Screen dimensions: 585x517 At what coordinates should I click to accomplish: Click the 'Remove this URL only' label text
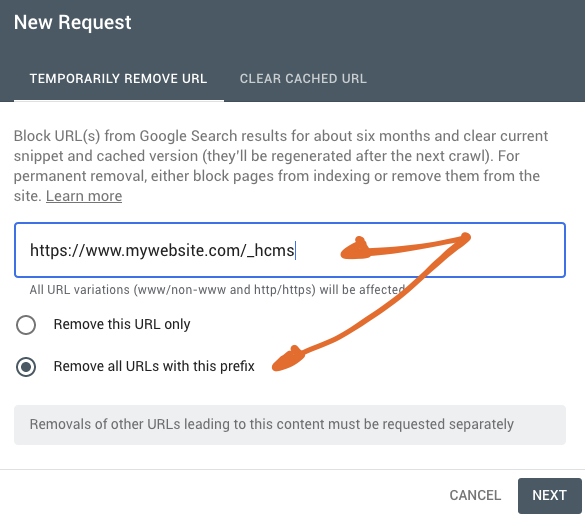[122, 324]
